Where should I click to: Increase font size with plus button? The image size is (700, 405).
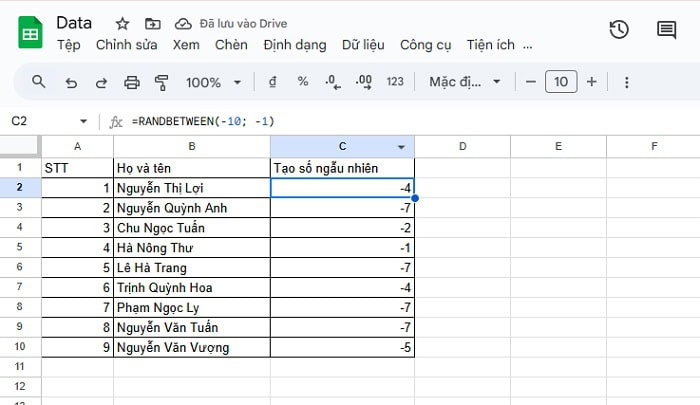coord(592,82)
